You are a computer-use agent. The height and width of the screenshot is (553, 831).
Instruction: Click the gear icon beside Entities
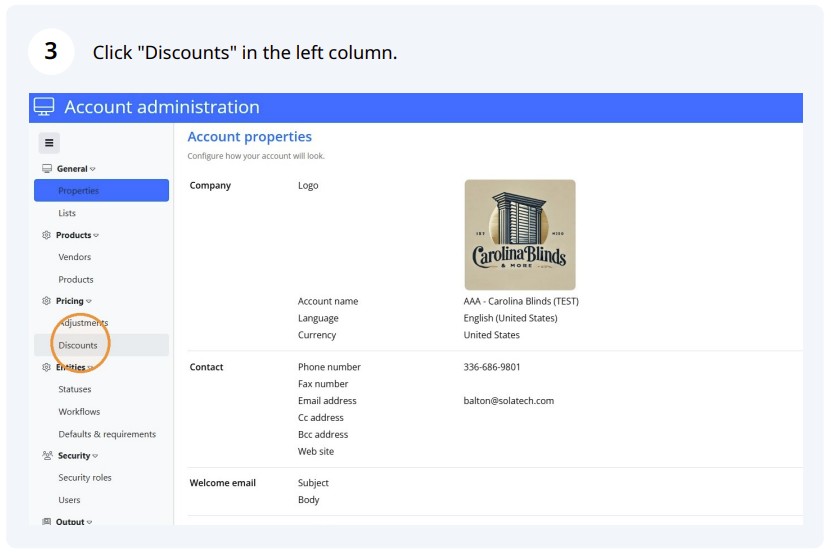pos(46,367)
